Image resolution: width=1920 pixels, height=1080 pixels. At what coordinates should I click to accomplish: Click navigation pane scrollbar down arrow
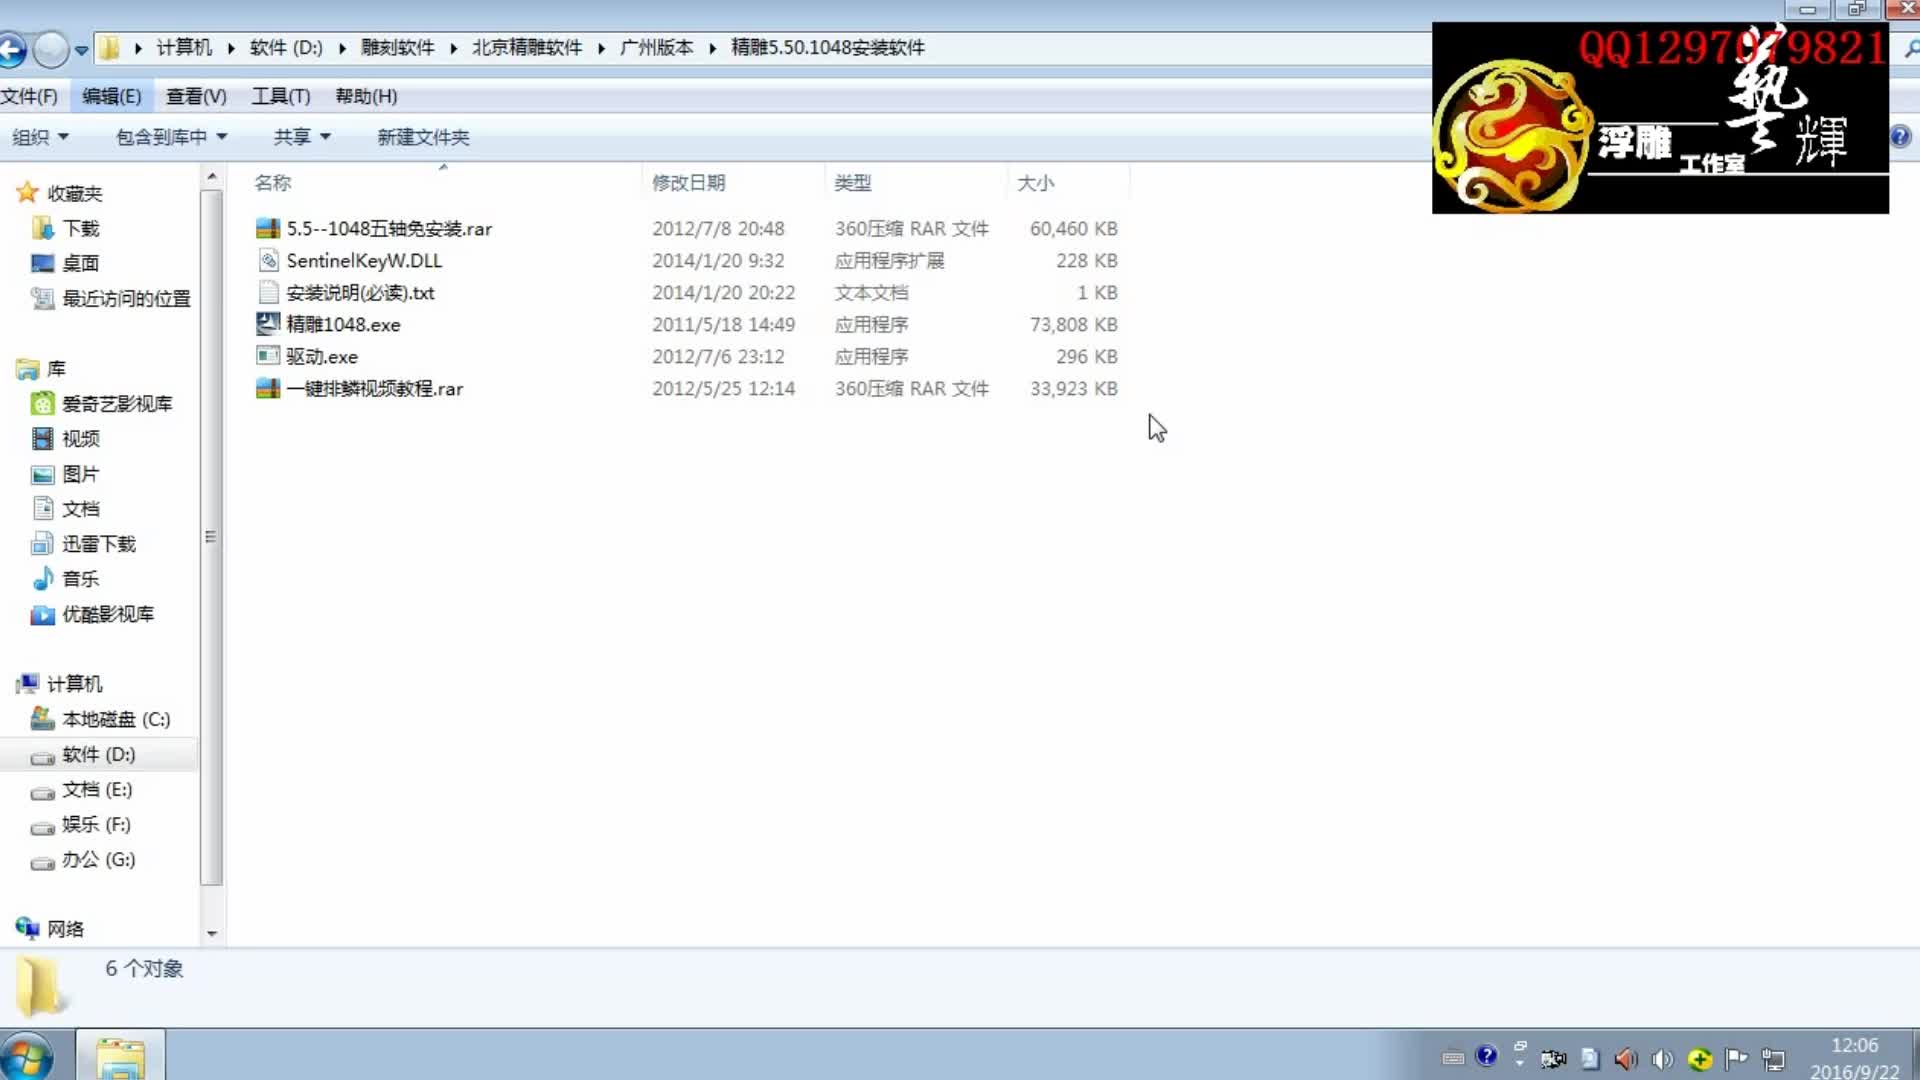pyautogui.click(x=211, y=934)
